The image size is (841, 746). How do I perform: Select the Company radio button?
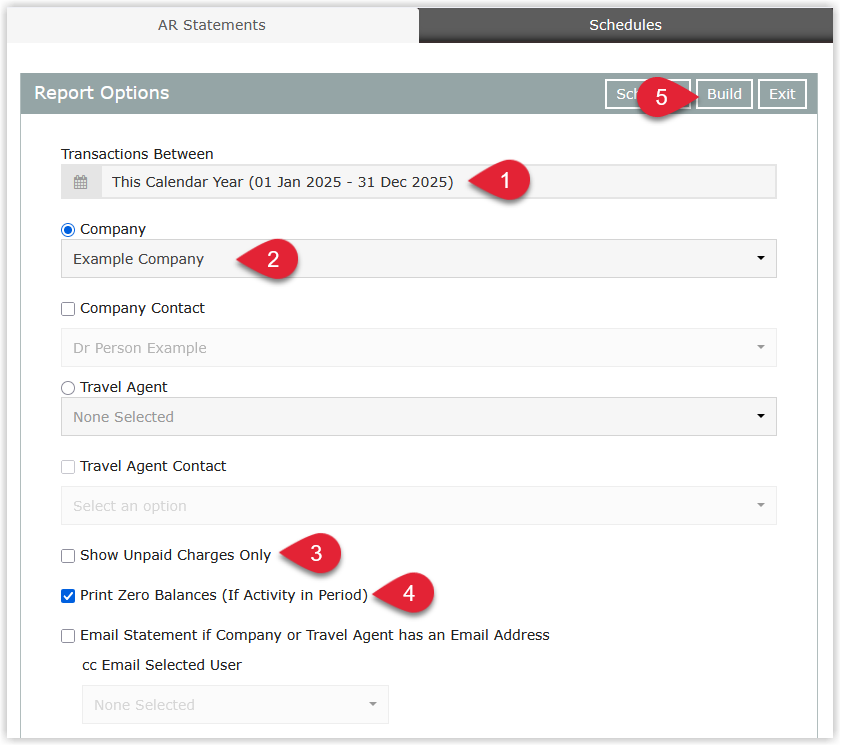coord(68,230)
